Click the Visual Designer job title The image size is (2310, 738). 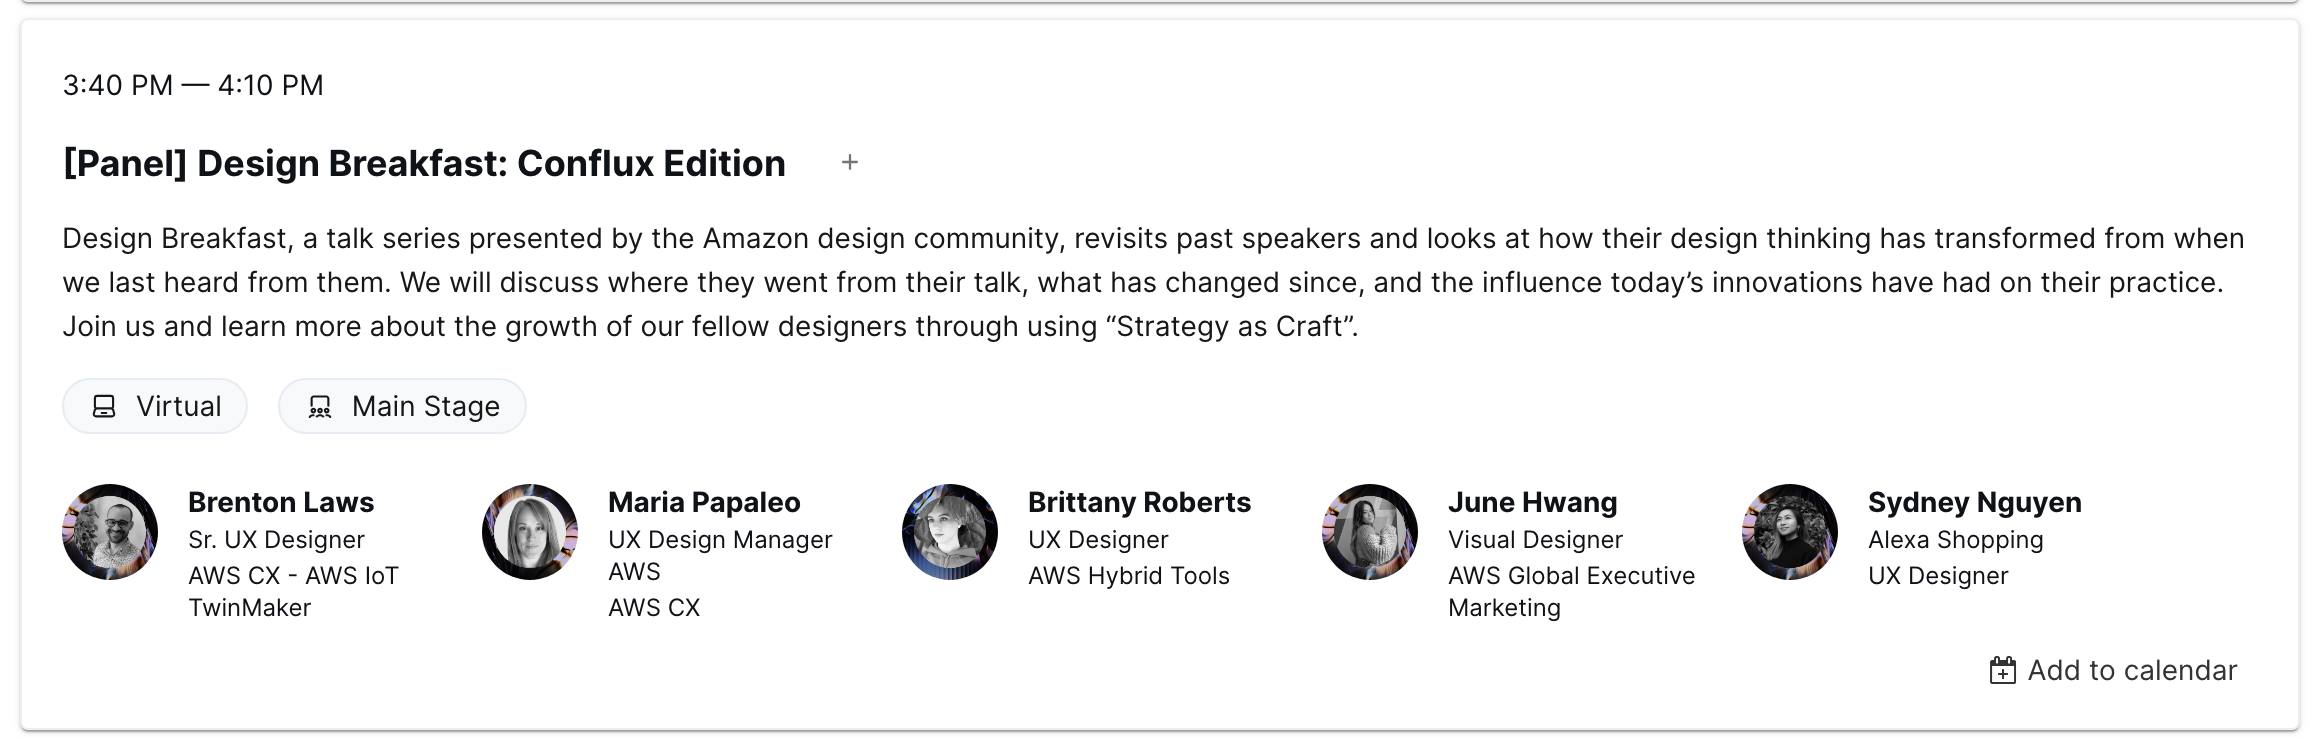coord(1535,540)
